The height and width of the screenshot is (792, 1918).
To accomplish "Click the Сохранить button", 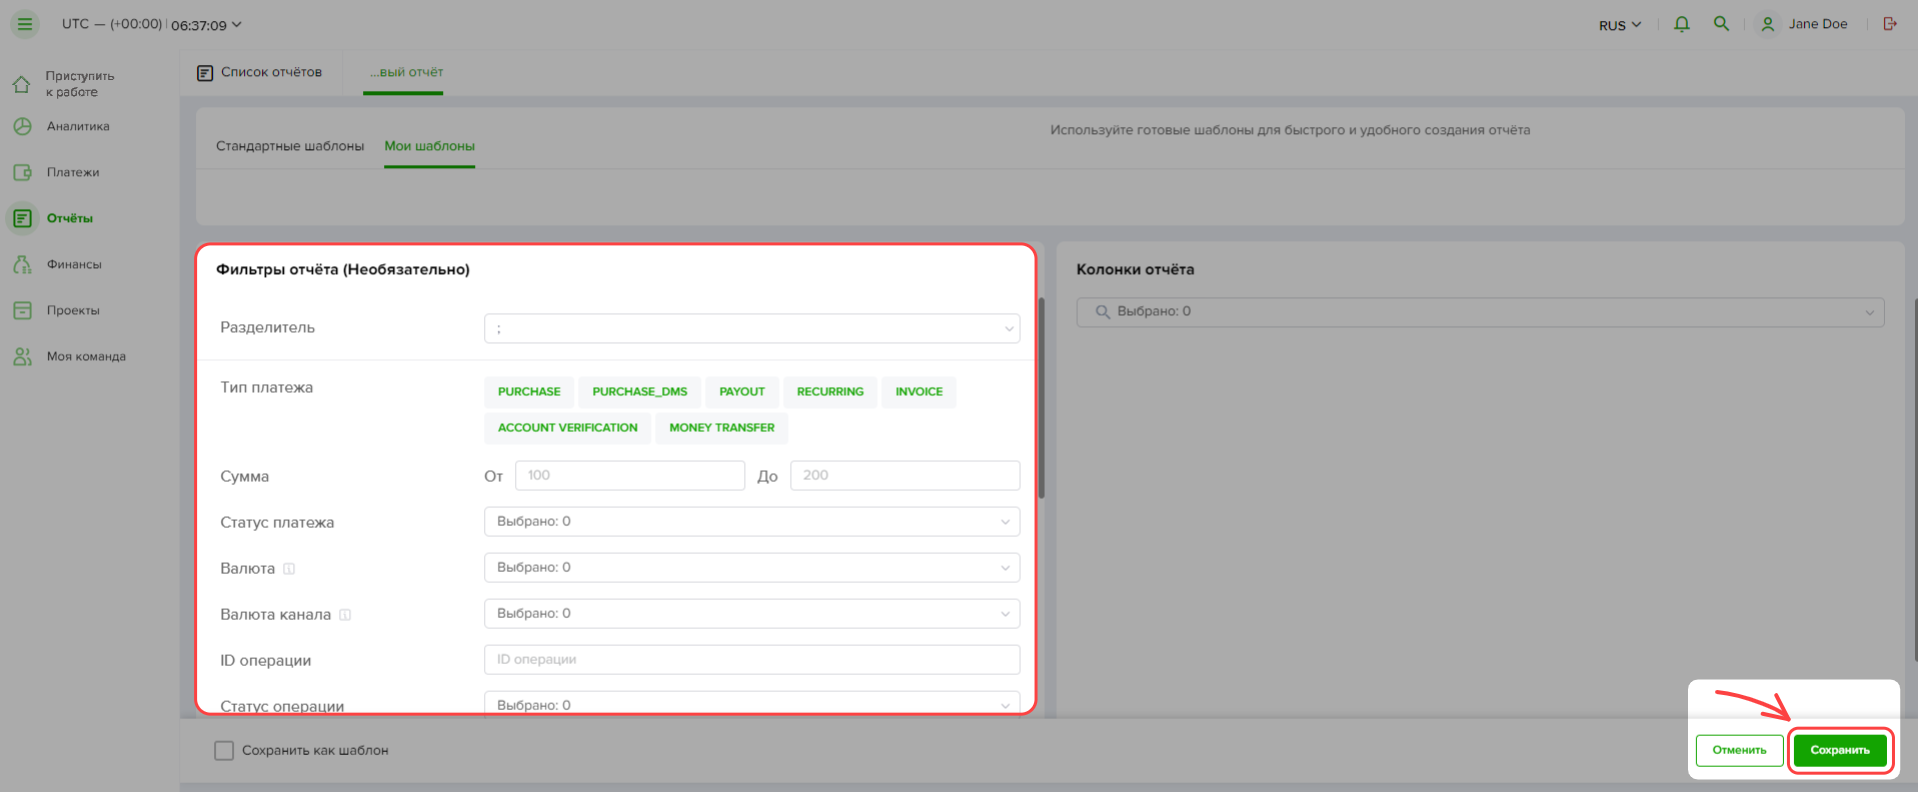I will pos(1840,750).
